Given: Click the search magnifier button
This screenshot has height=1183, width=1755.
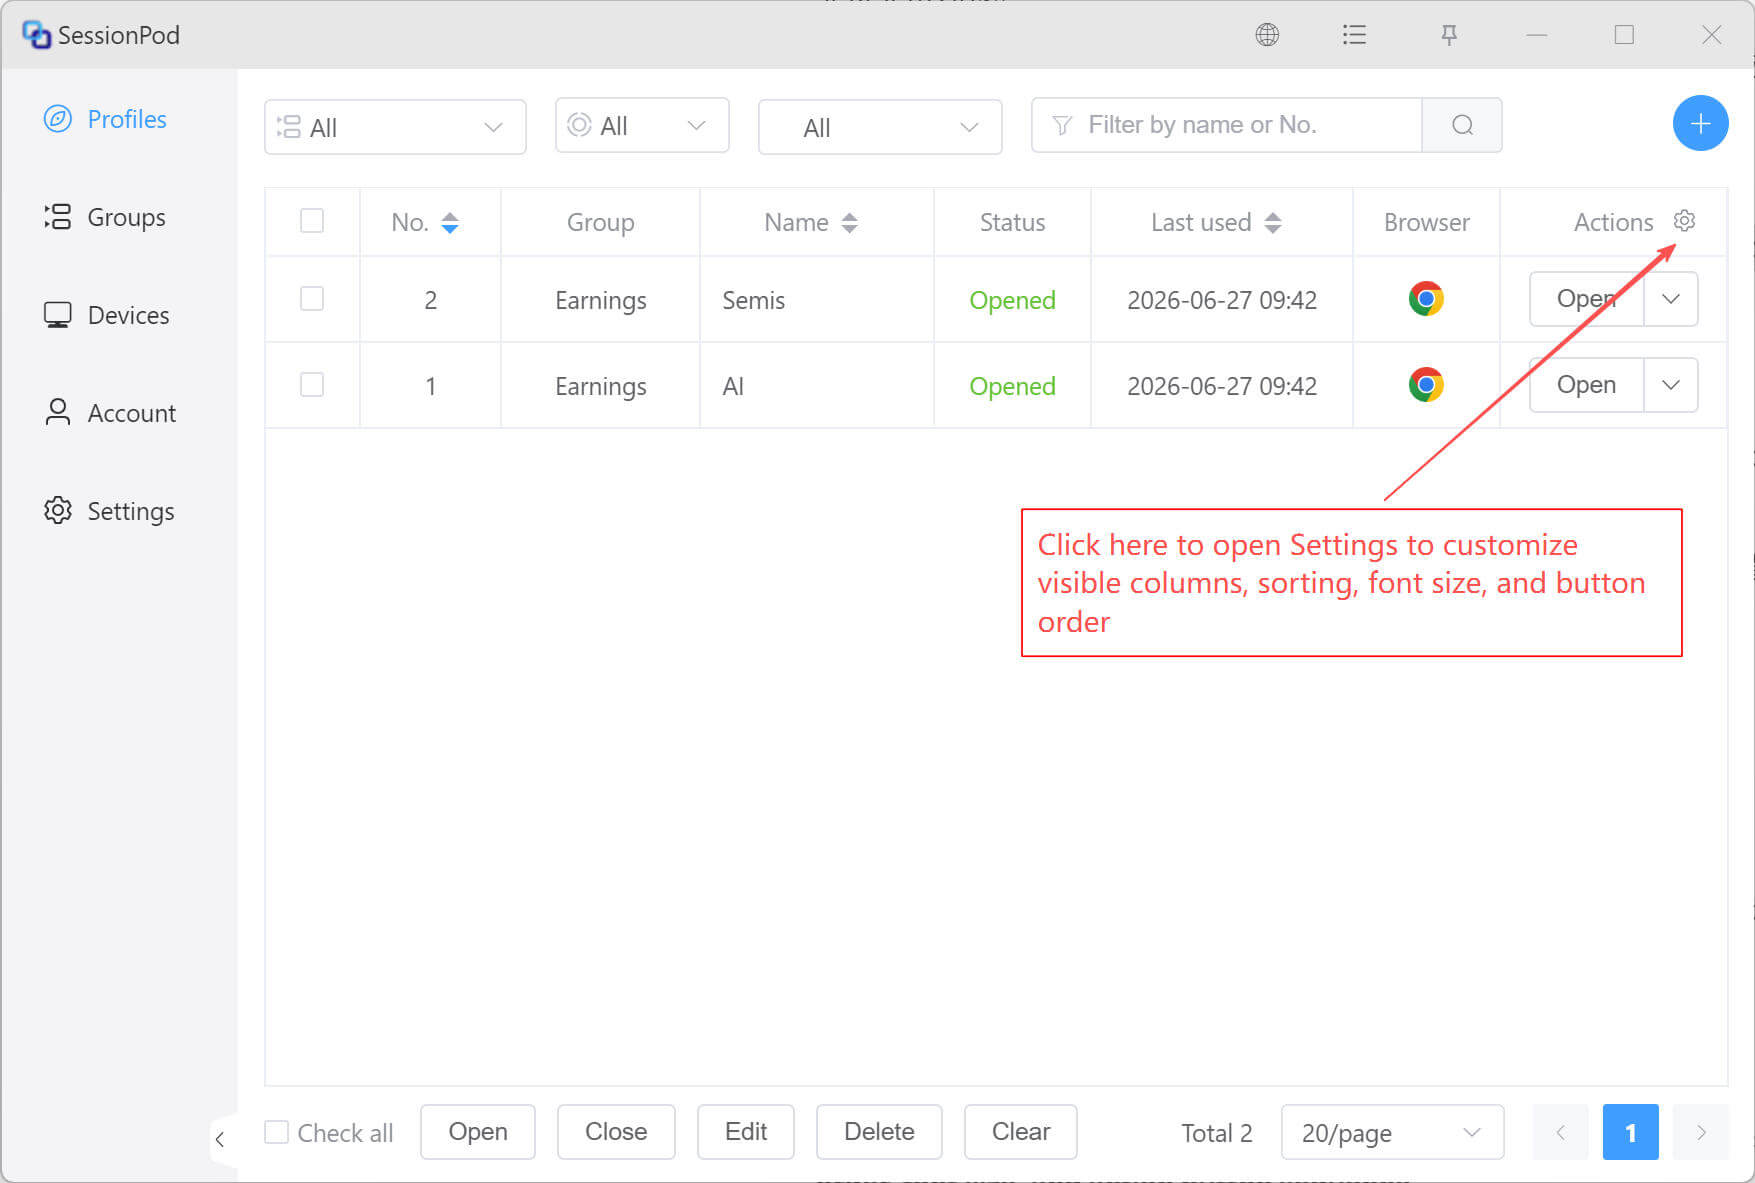Looking at the screenshot, I should pos(1462,125).
